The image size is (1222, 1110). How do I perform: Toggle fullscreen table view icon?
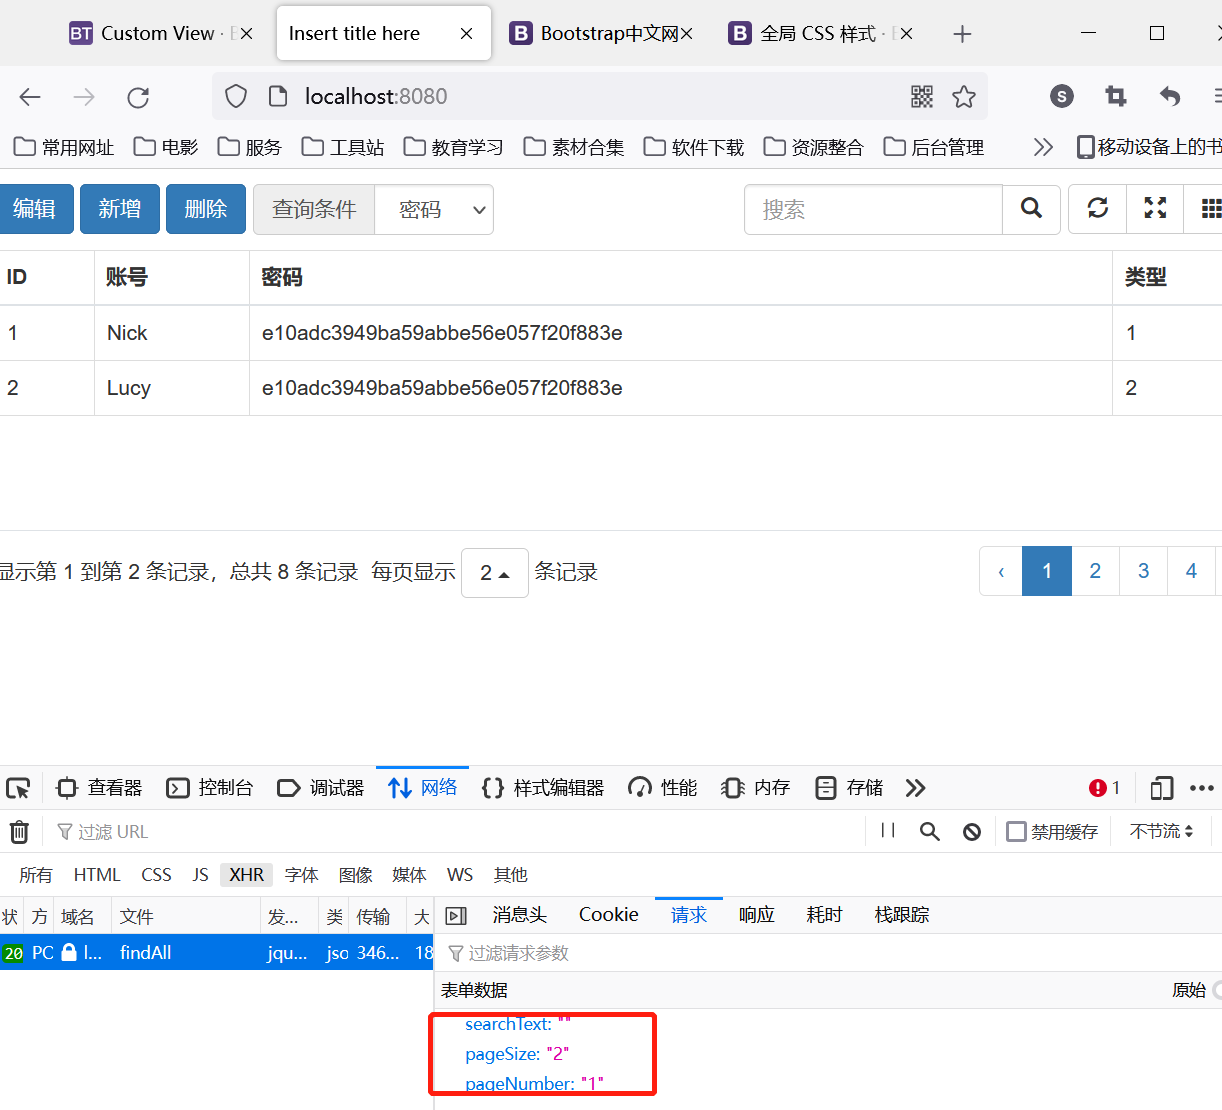click(x=1155, y=209)
